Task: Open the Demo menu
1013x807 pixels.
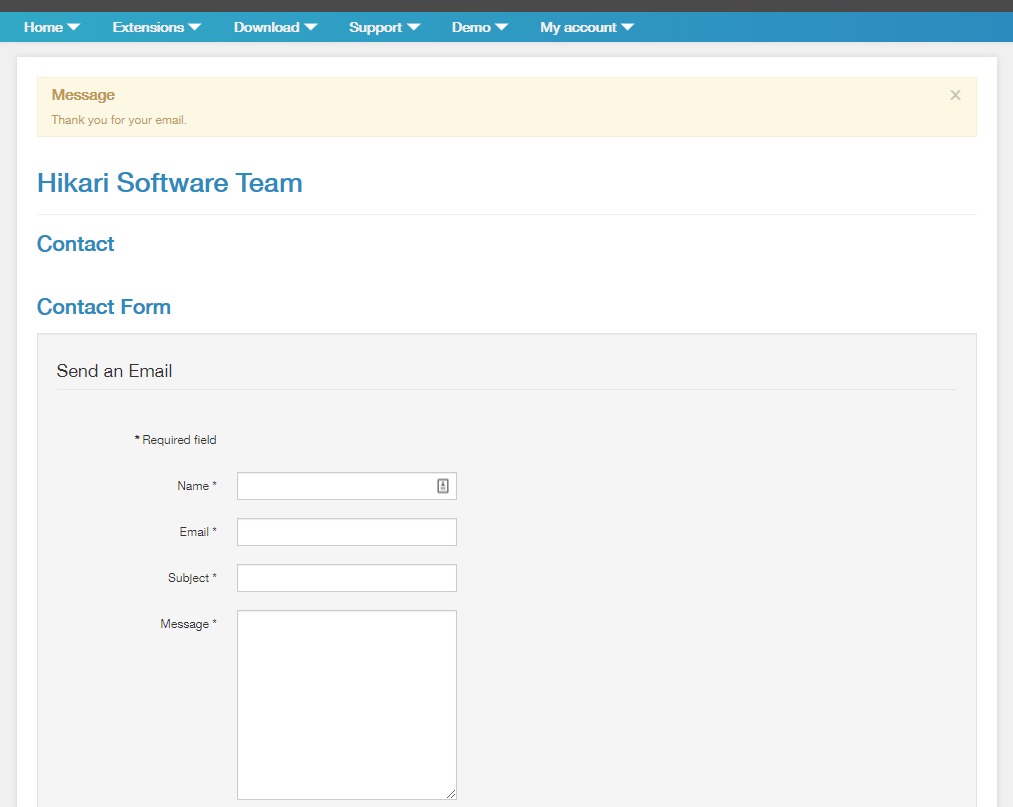Action: [x=479, y=27]
